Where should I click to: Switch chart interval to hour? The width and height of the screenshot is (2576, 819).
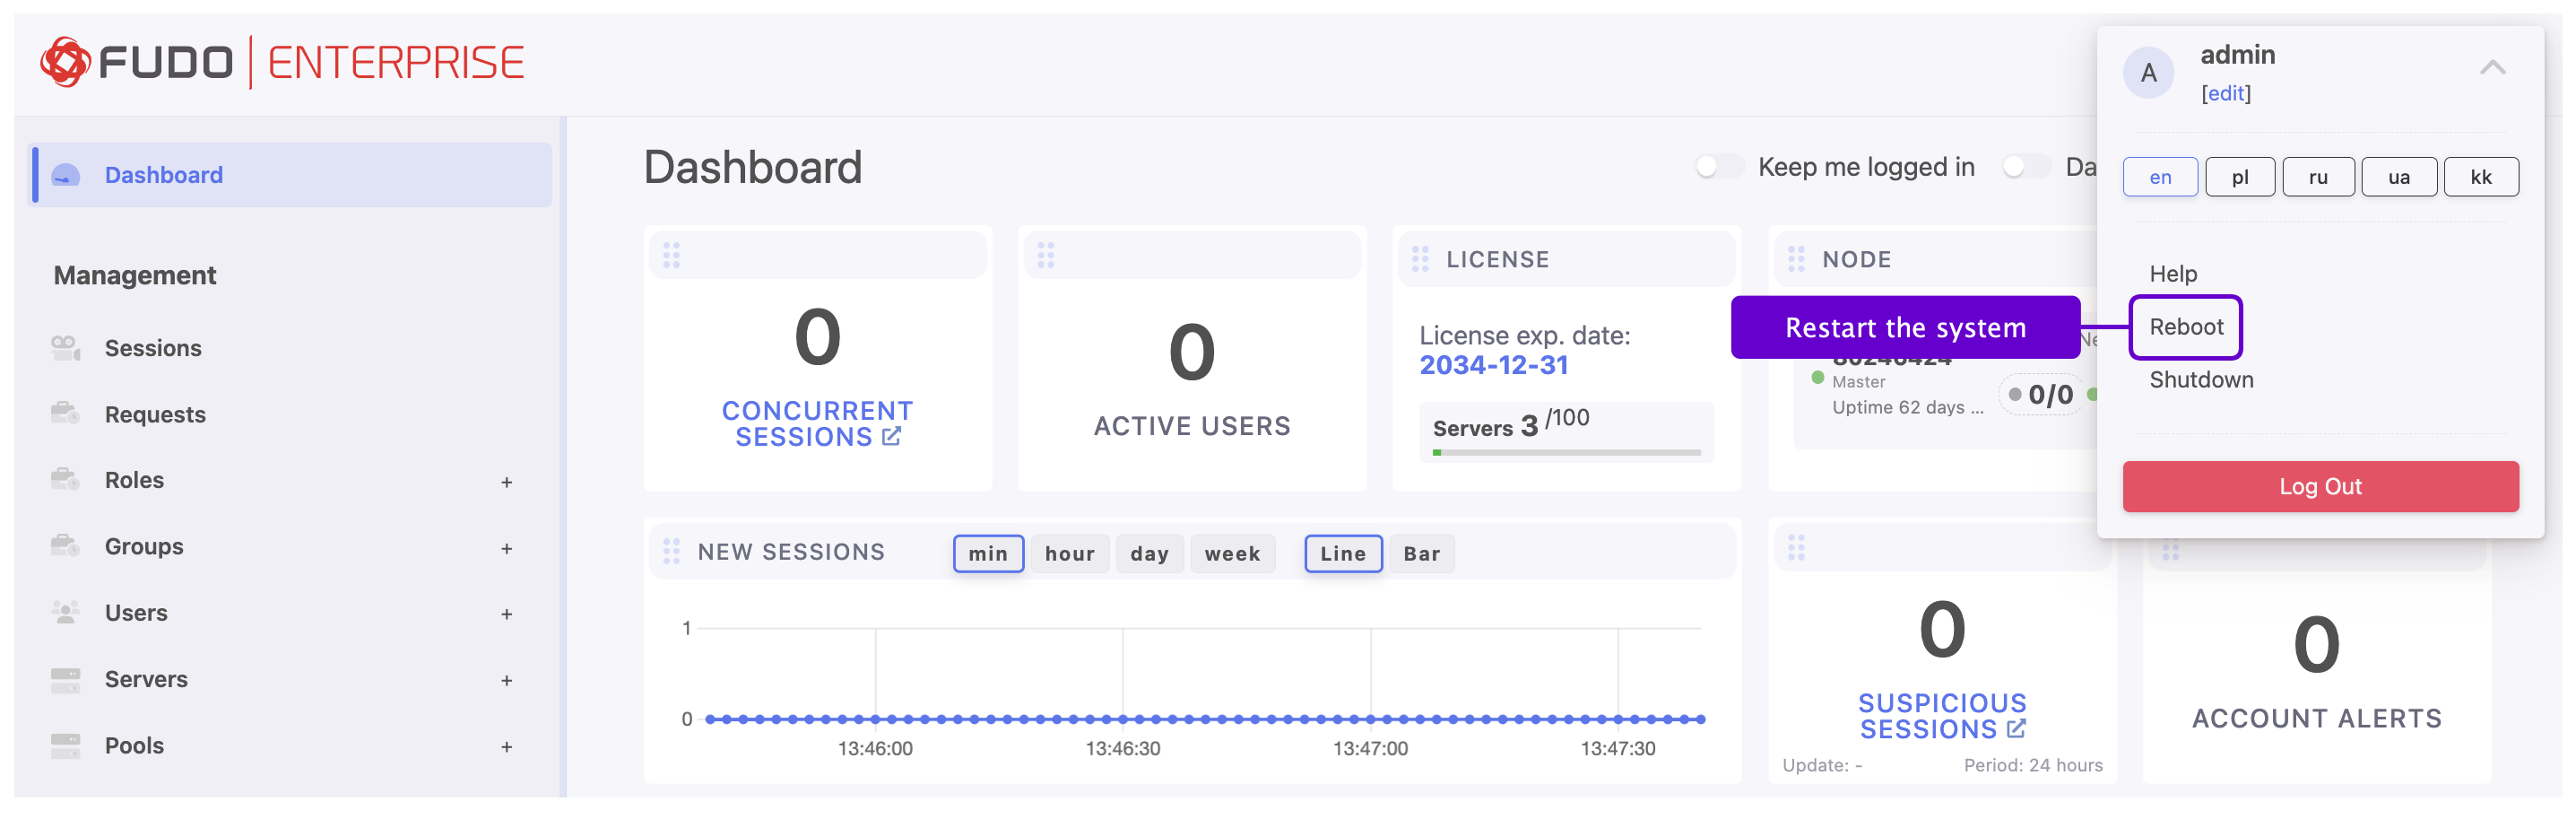coord(1069,554)
